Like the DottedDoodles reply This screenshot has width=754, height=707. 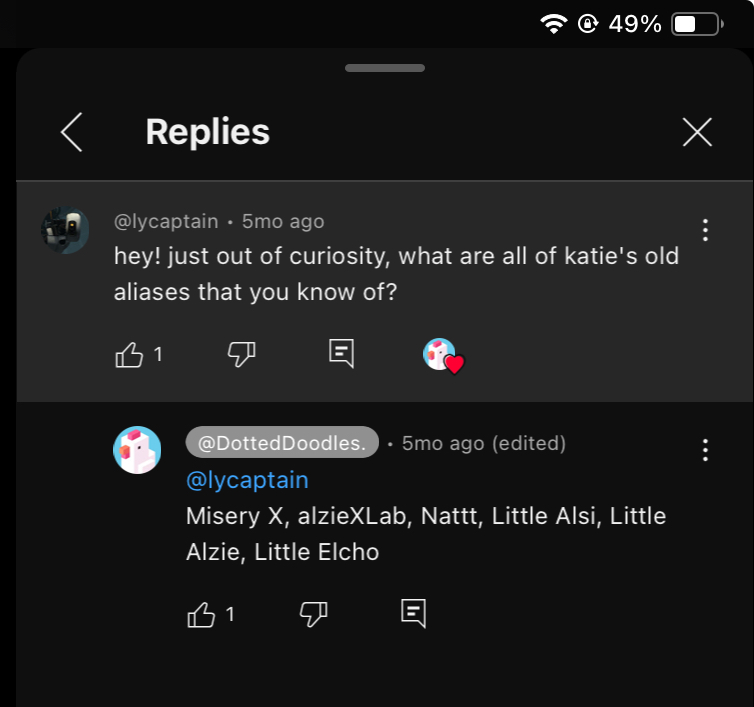pyautogui.click(x=201, y=615)
